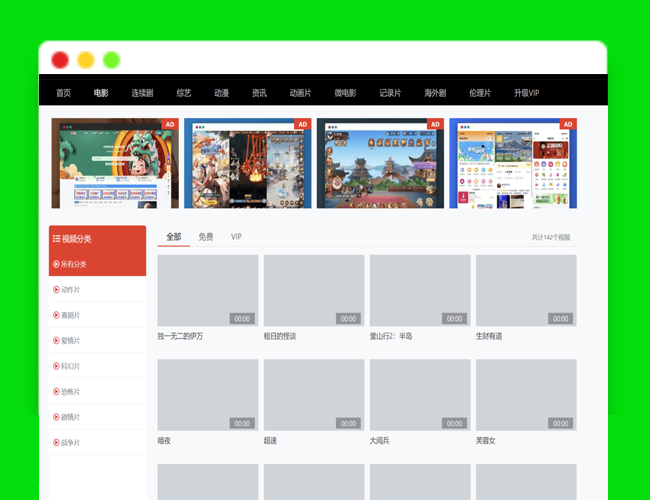This screenshot has height=500, width=650.
Task: Switch to the 全部 tab
Action: point(174,237)
